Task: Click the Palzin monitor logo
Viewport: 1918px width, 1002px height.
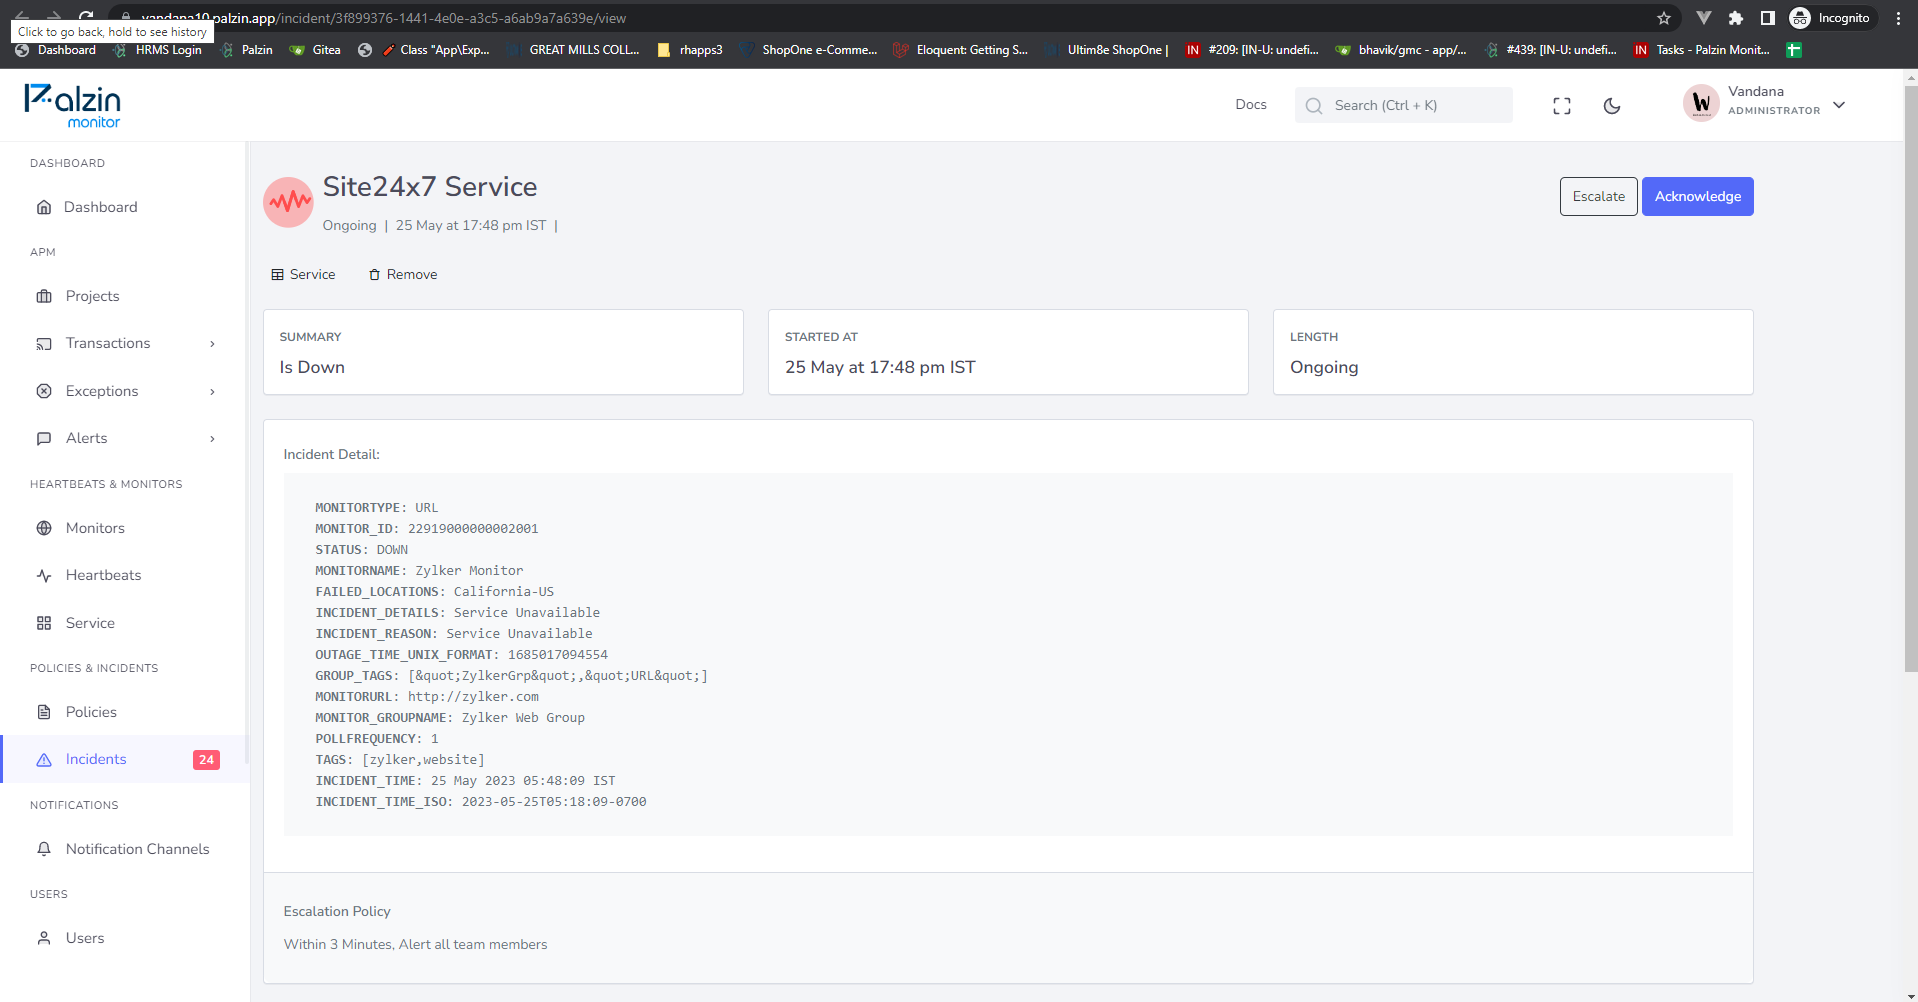Action: [72, 105]
